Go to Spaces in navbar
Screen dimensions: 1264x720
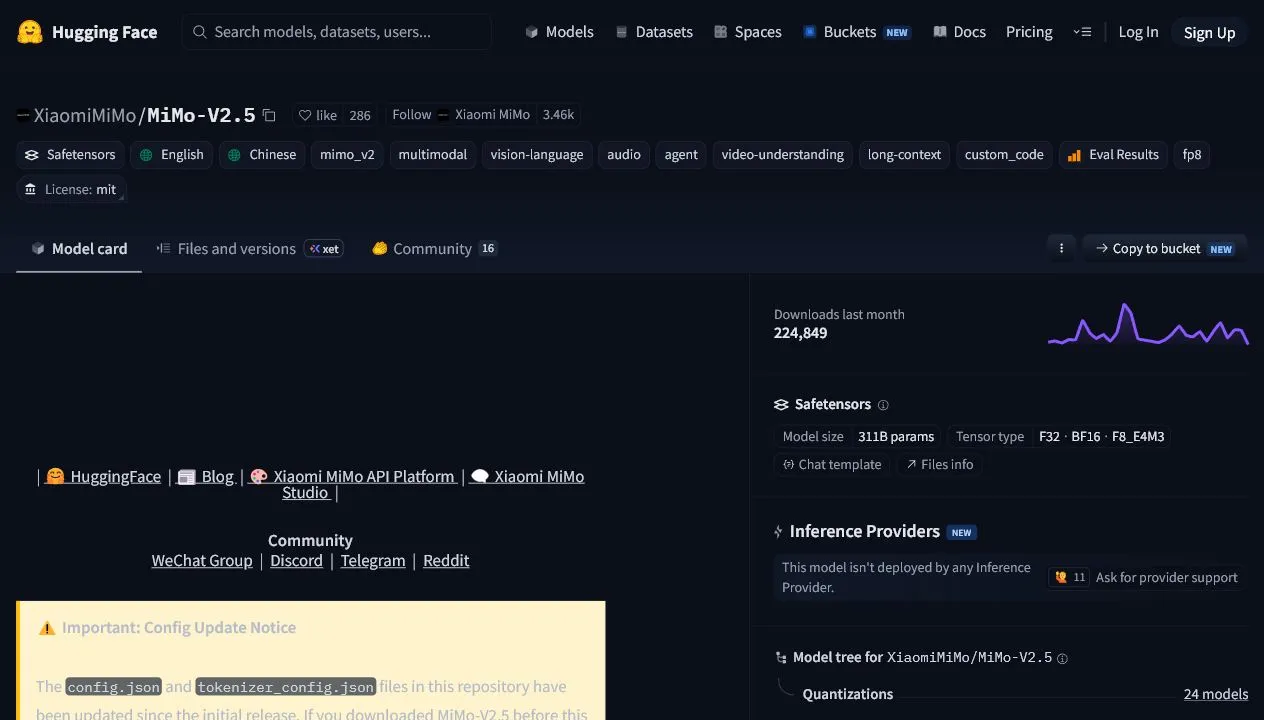coord(747,32)
